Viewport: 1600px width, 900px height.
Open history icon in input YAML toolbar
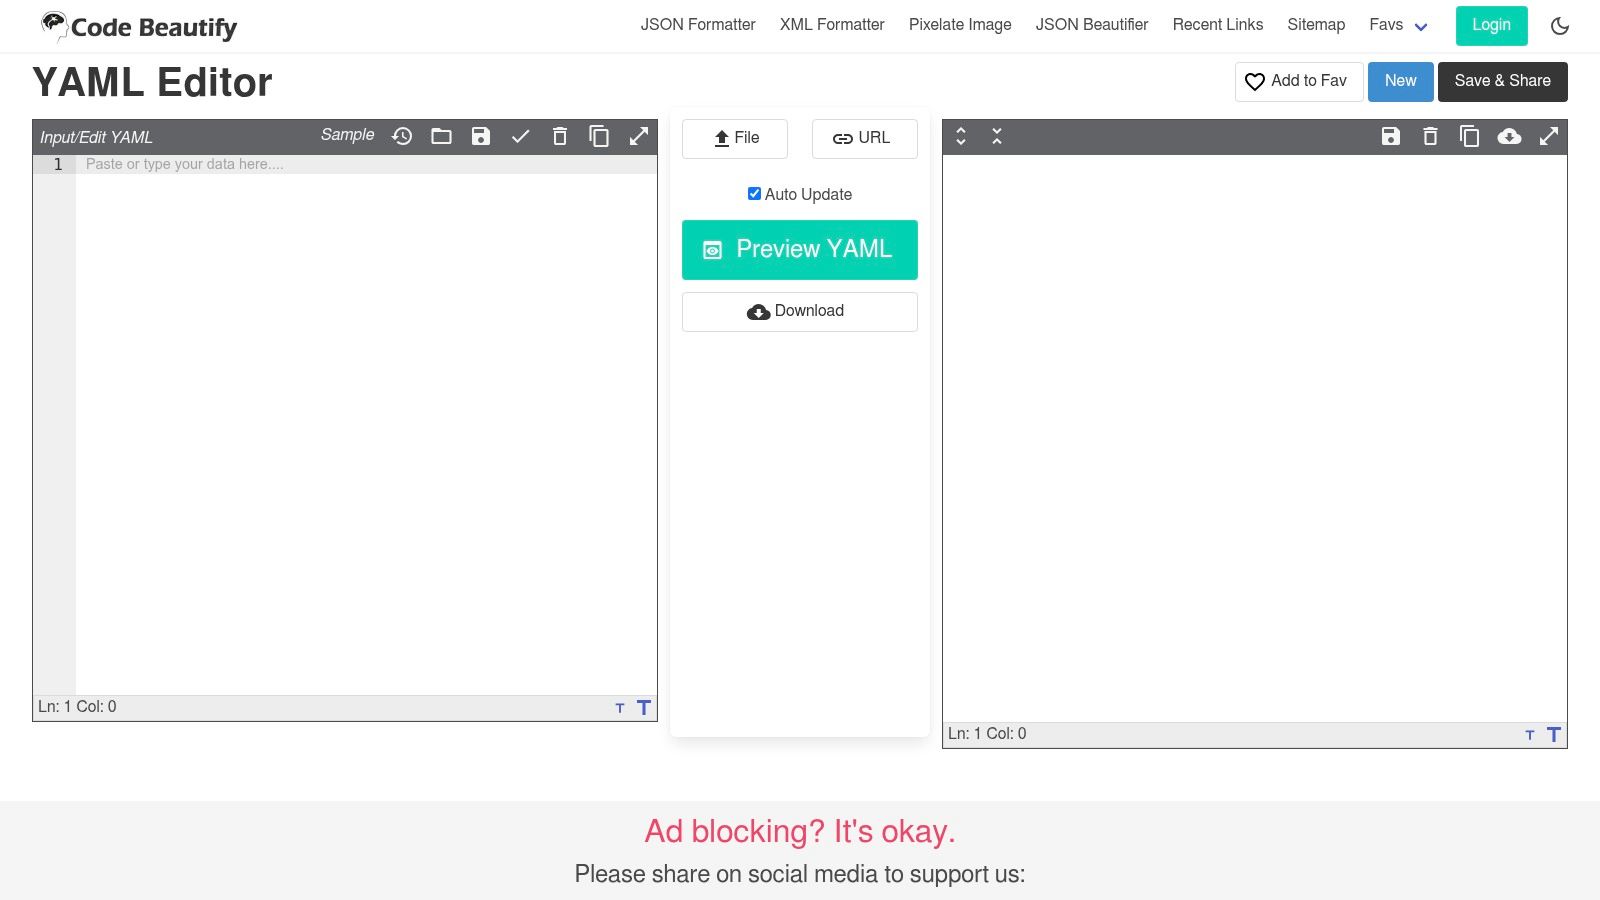tap(402, 137)
